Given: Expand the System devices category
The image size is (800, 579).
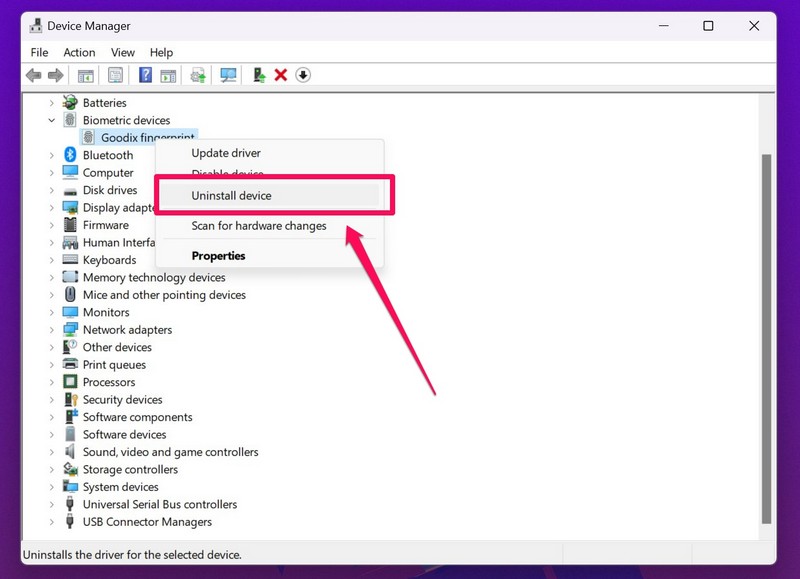Looking at the screenshot, I should (x=52, y=487).
